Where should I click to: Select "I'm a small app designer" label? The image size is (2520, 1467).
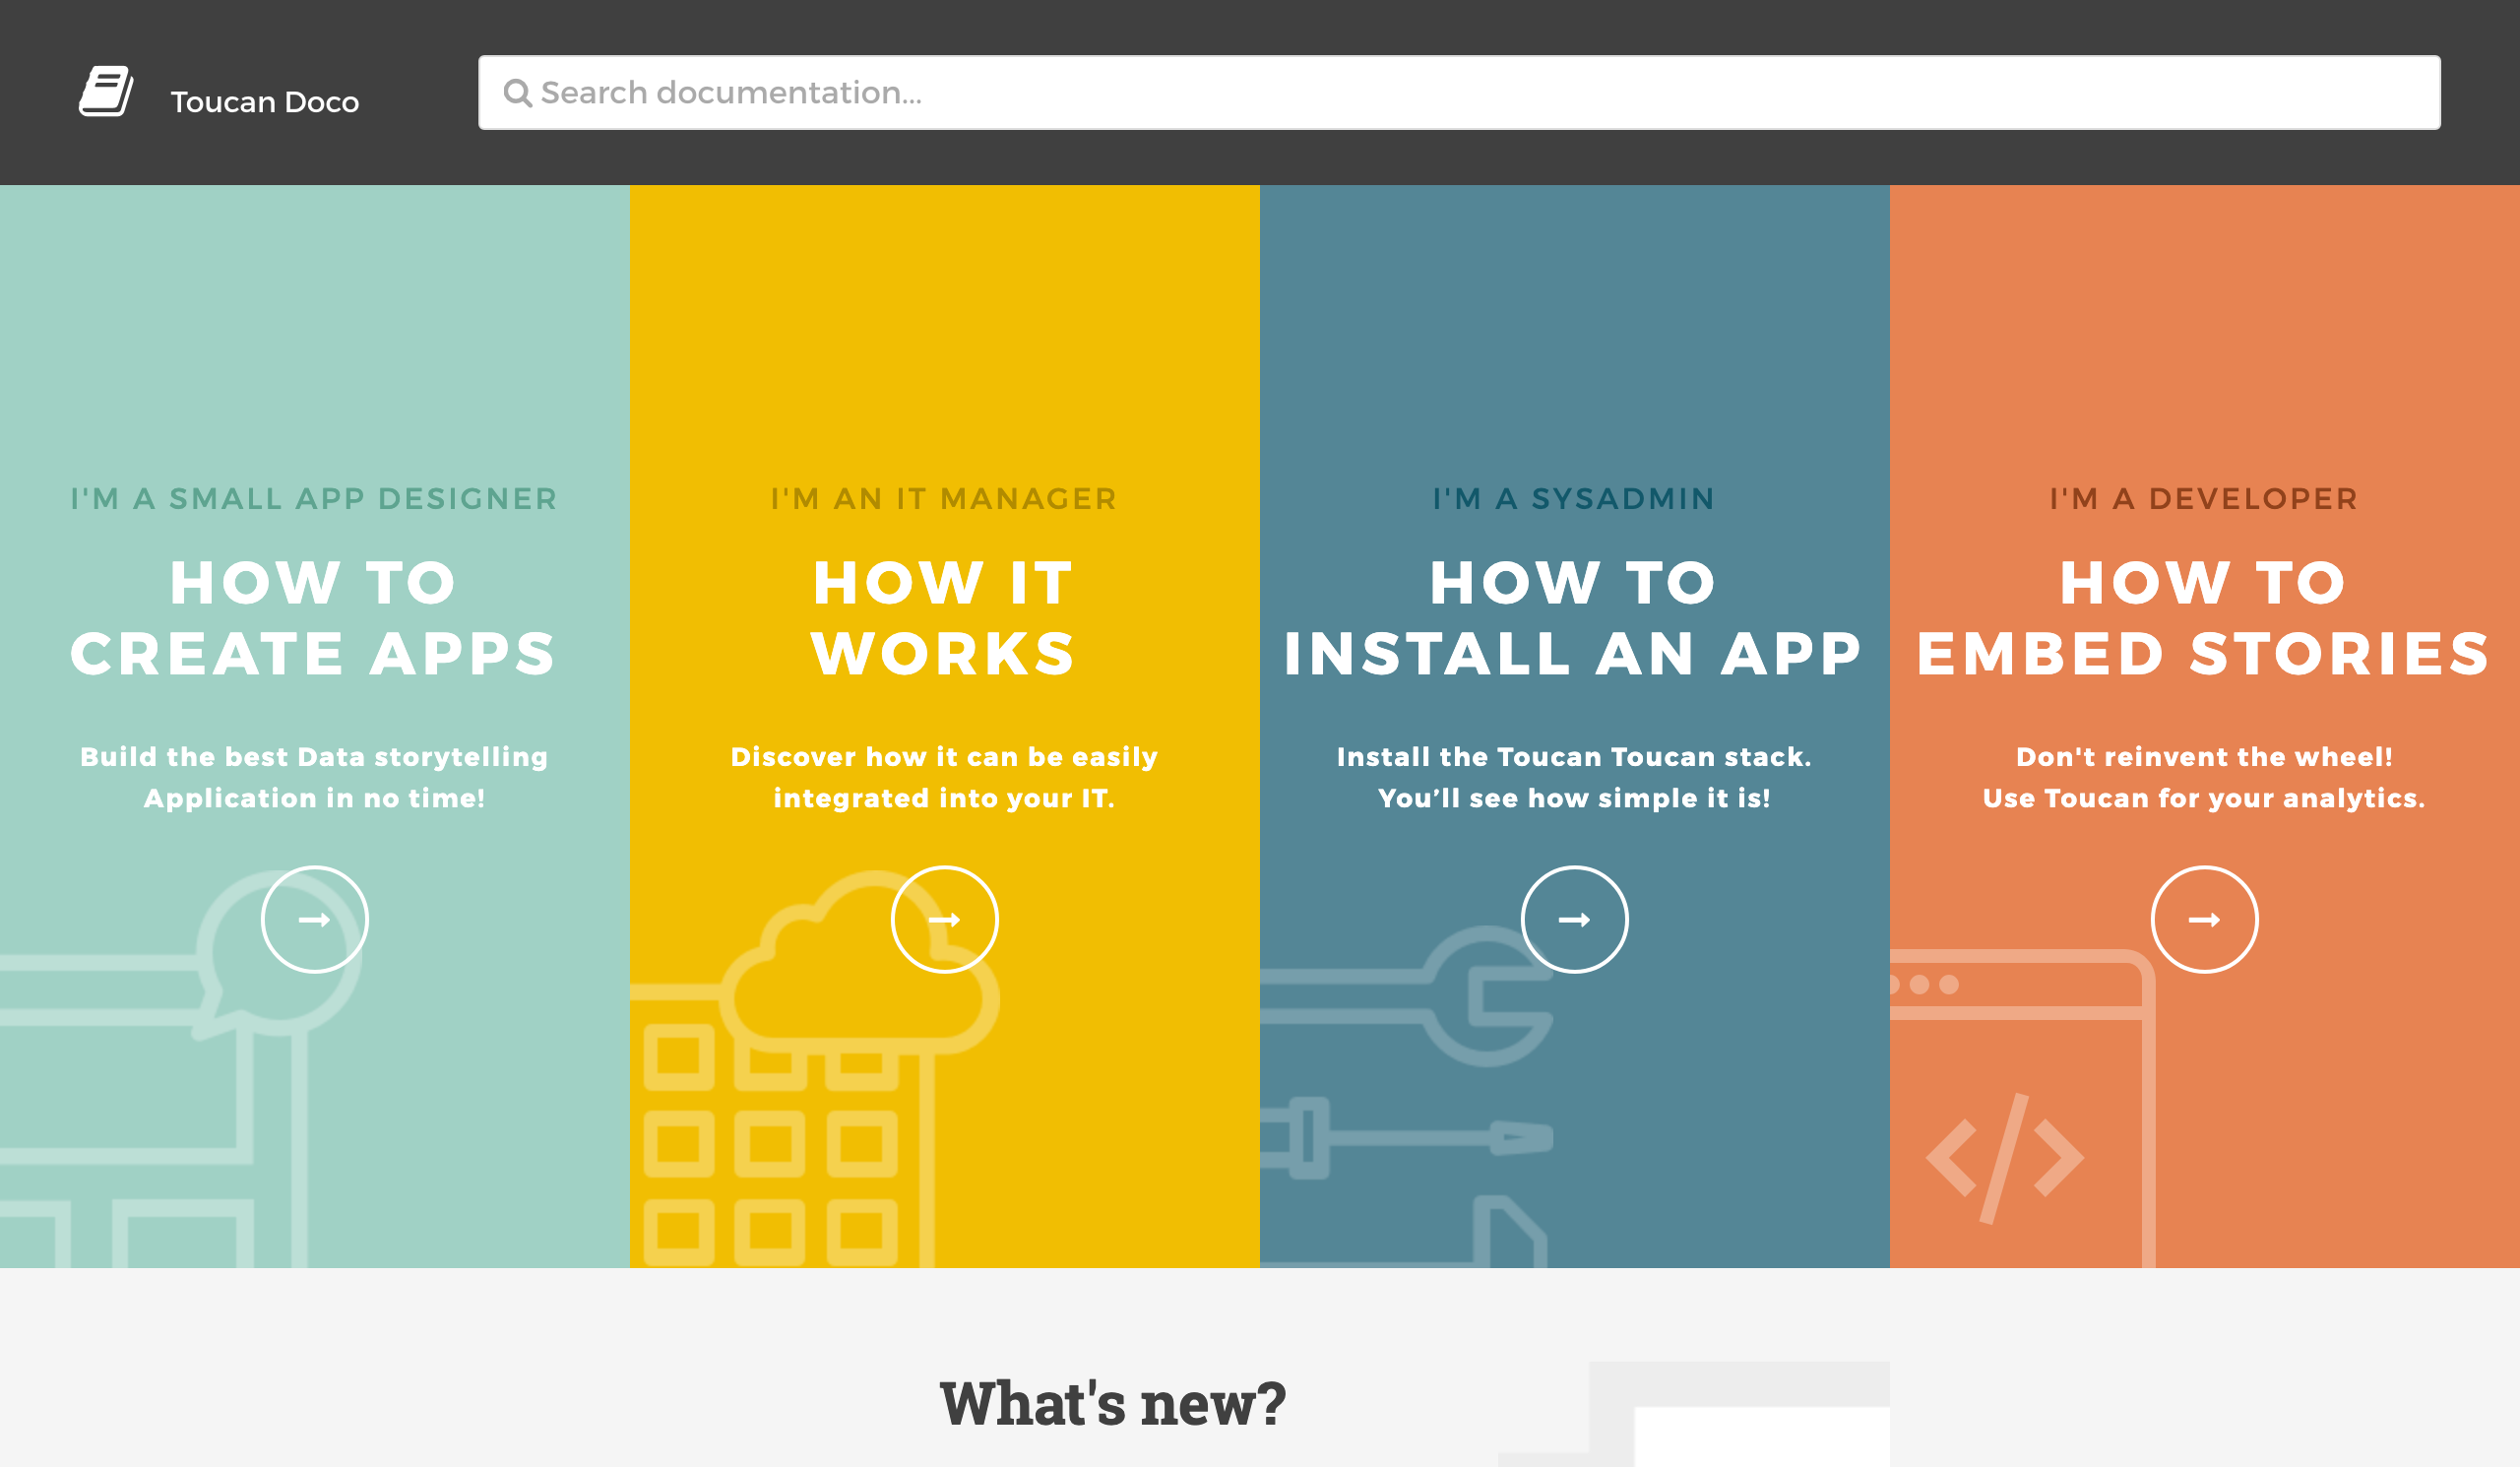[314, 498]
